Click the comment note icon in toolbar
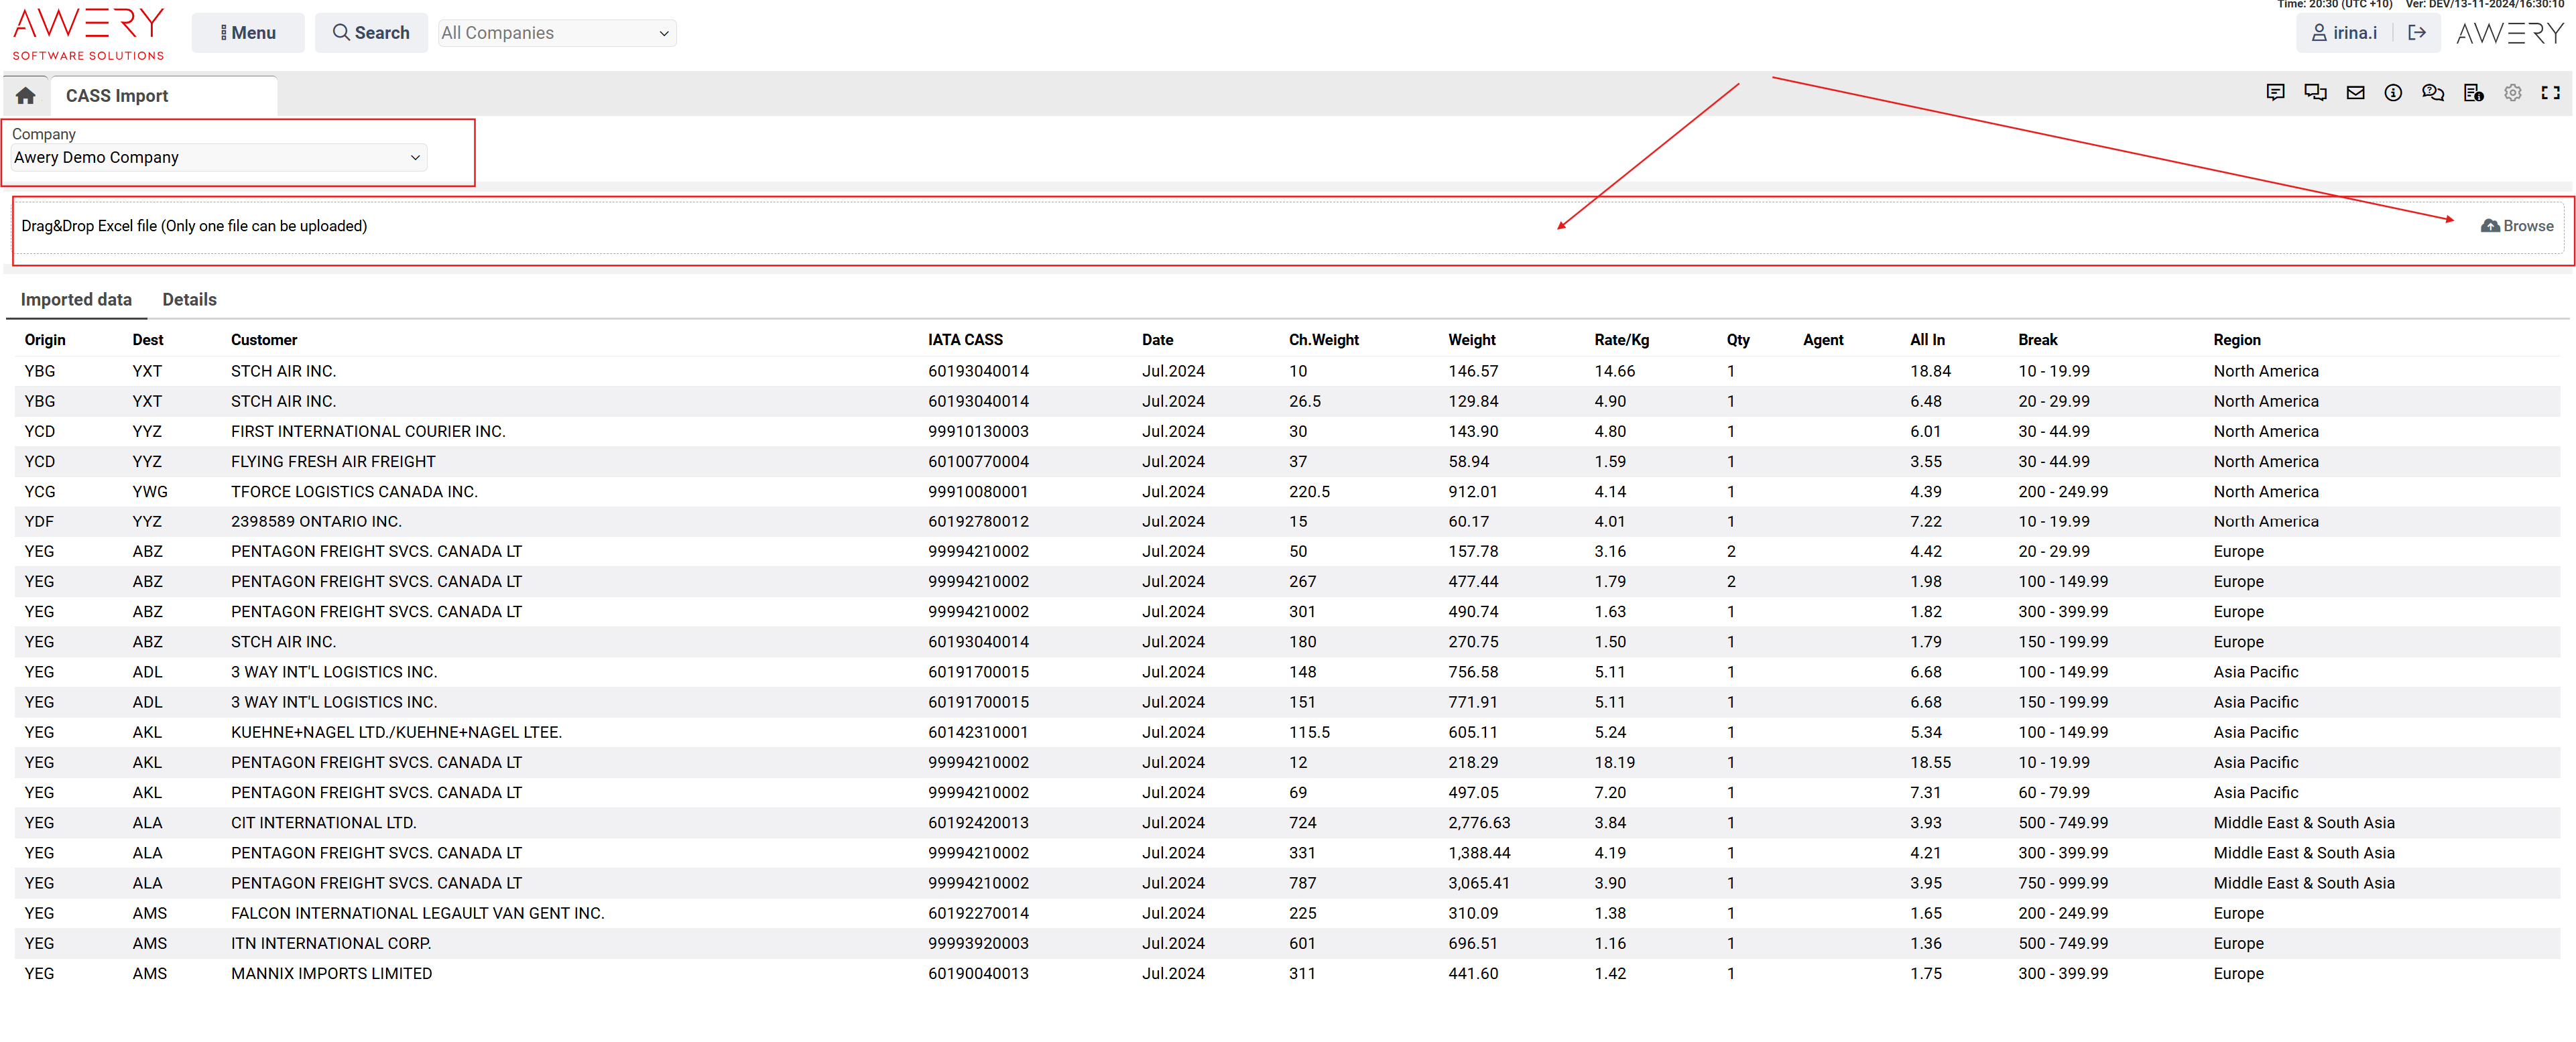The width and height of the screenshot is (2576, 1042). pyautogui.click(x=2275, y=93)
